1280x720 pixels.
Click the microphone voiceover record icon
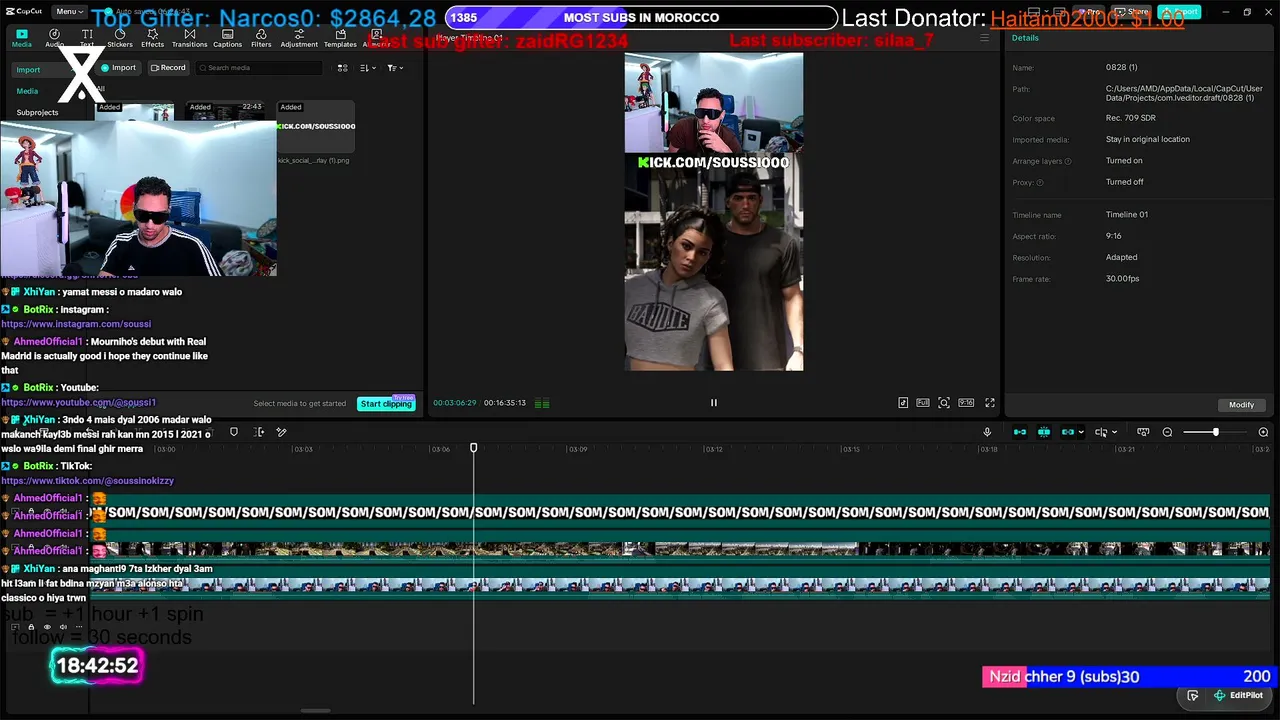(x=987, y=432)
